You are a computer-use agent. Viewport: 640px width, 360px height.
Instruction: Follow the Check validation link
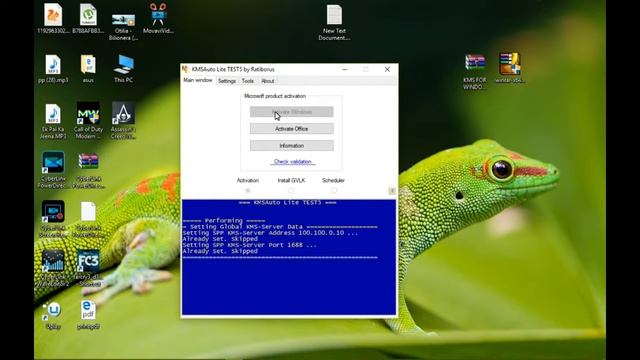(x=293, y=162)
